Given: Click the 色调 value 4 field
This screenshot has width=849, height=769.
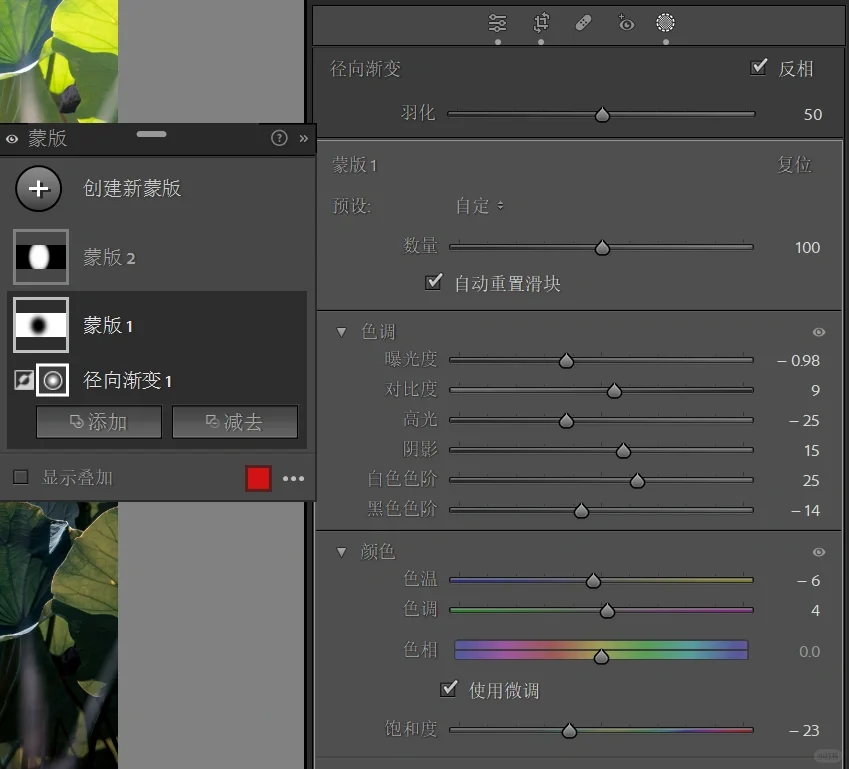Looking at the screenshot, I should coord(815,611).
